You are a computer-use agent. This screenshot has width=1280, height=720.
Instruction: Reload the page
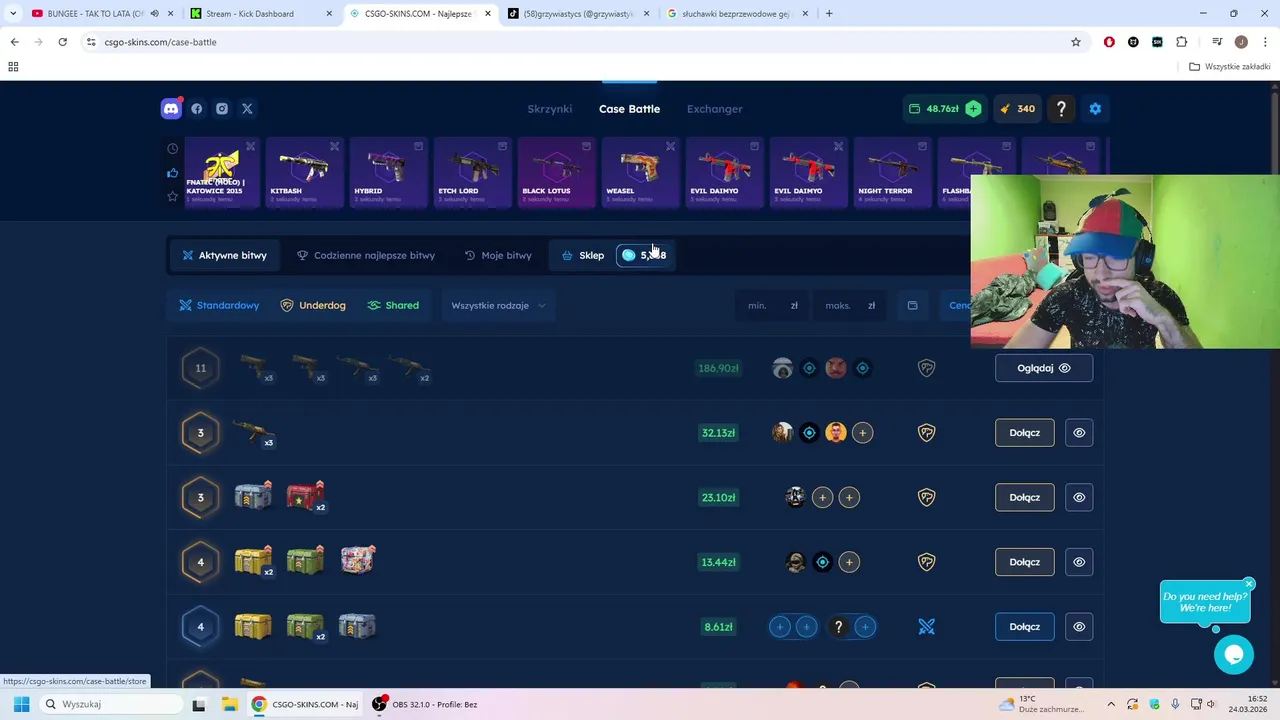click(x=62, y=42)
